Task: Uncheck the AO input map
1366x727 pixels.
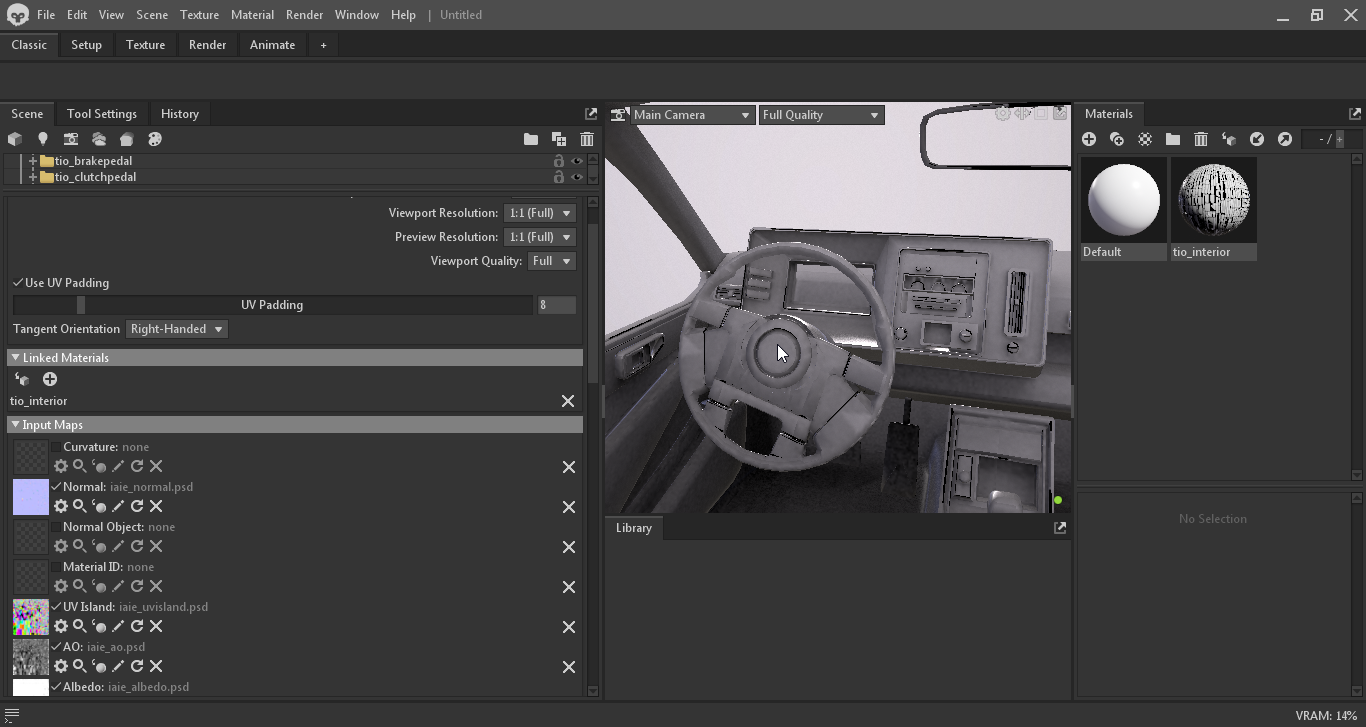Action: point(56,647)
